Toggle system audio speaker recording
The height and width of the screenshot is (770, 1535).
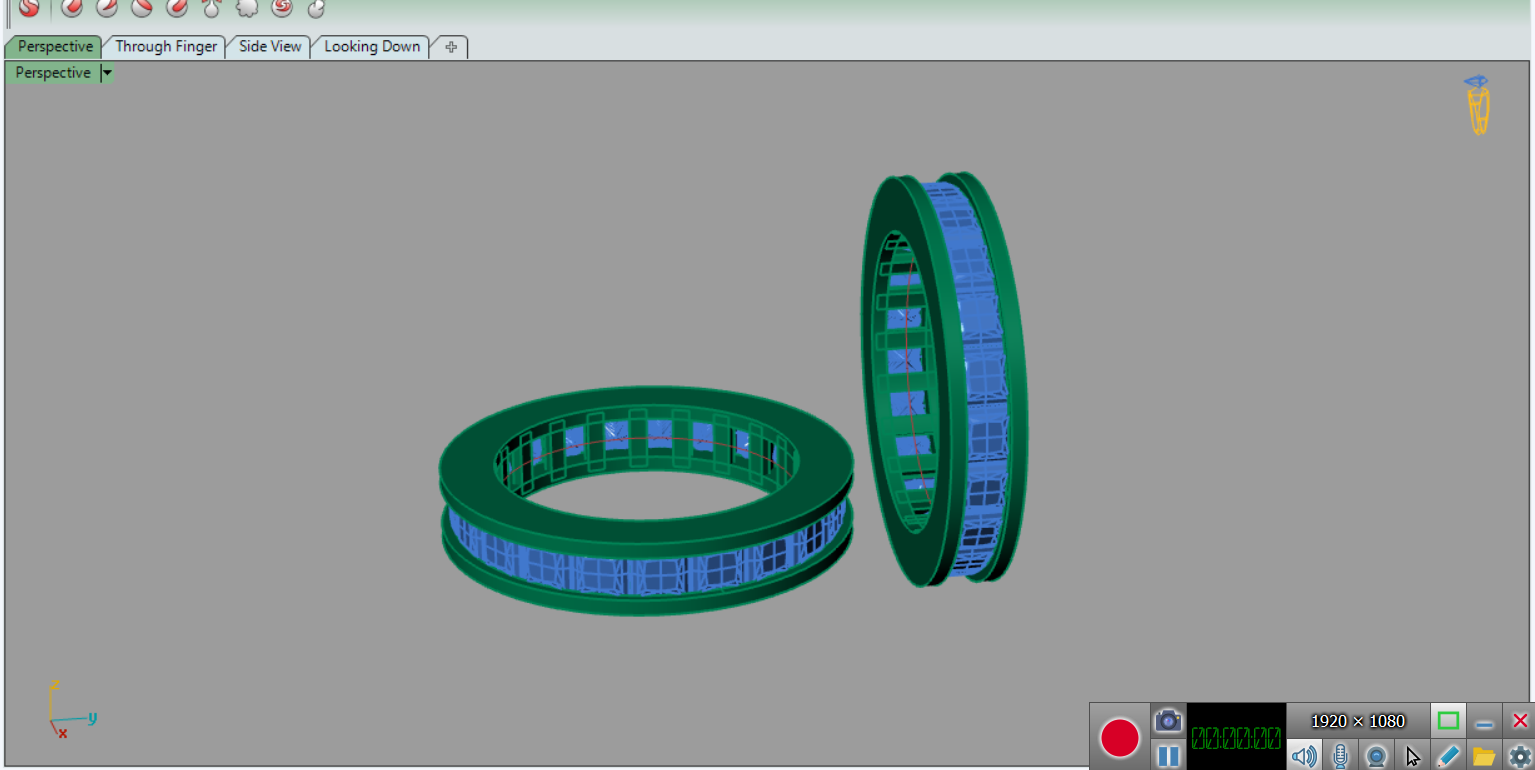(x=1303, y=756)
